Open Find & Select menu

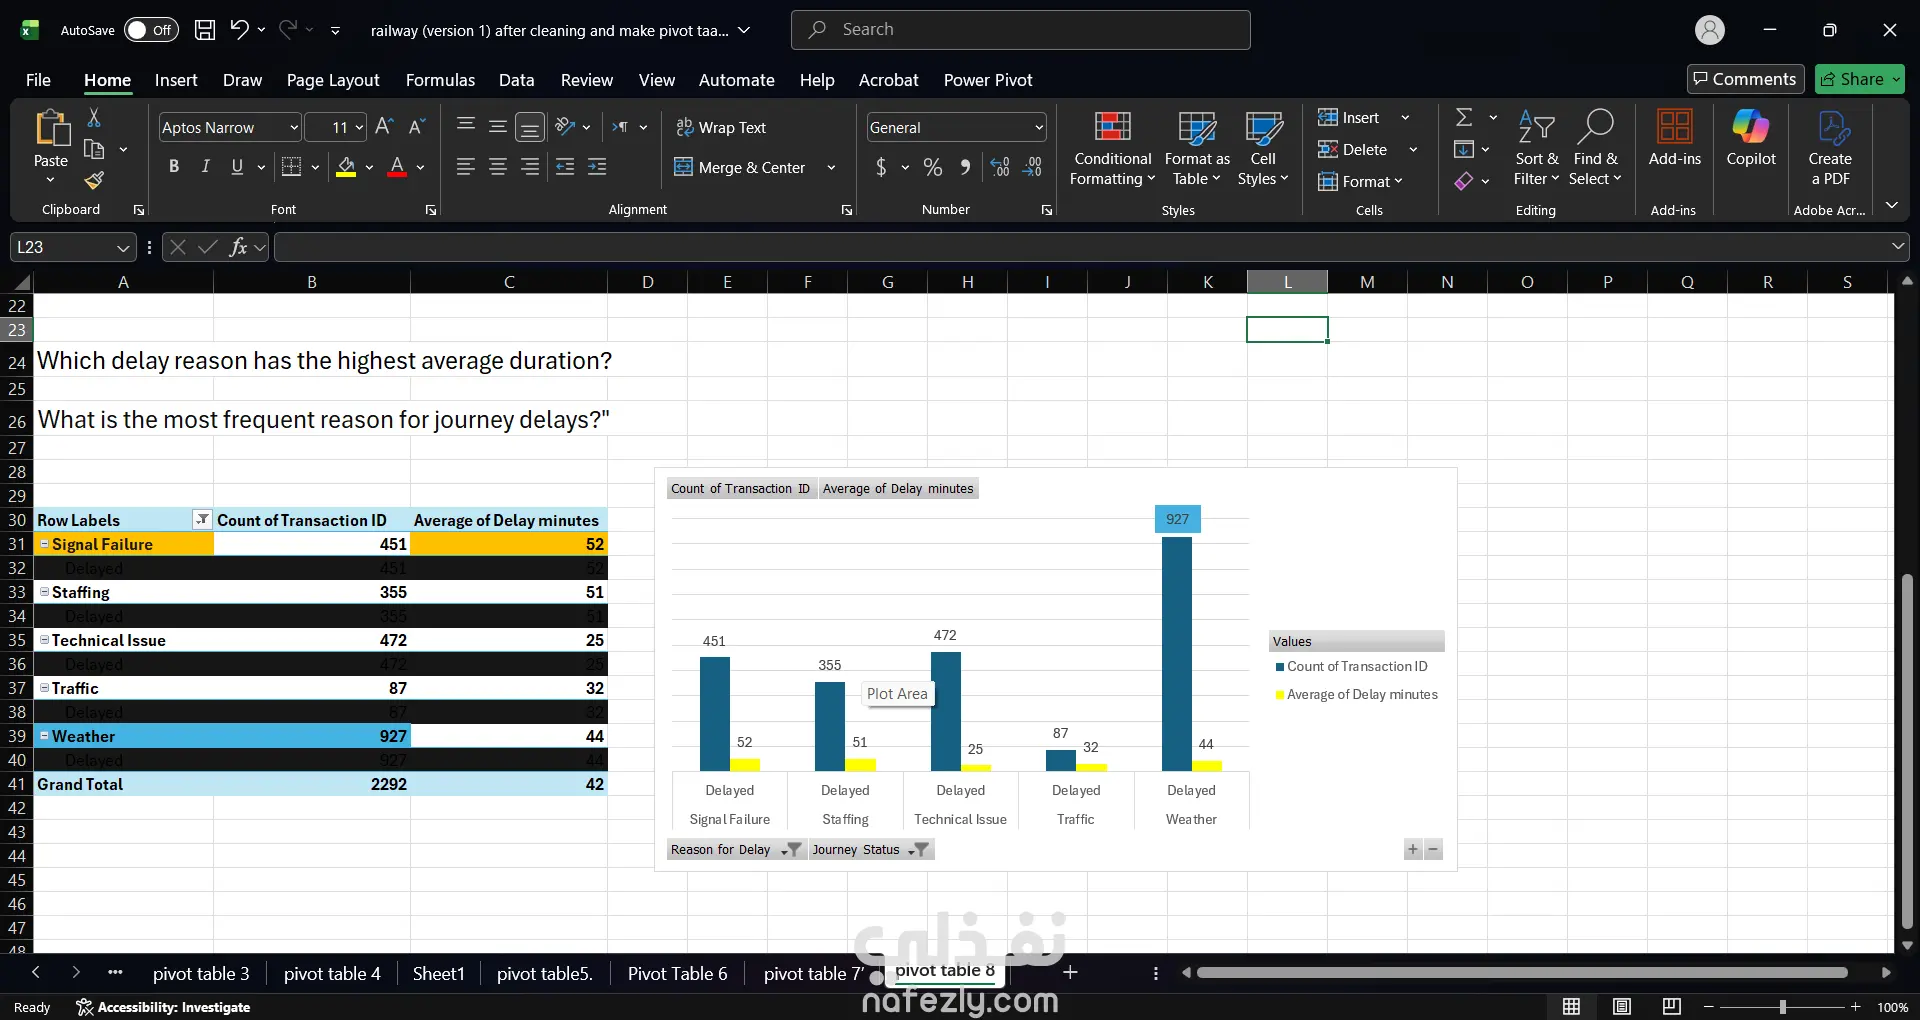click(1595, 150)
